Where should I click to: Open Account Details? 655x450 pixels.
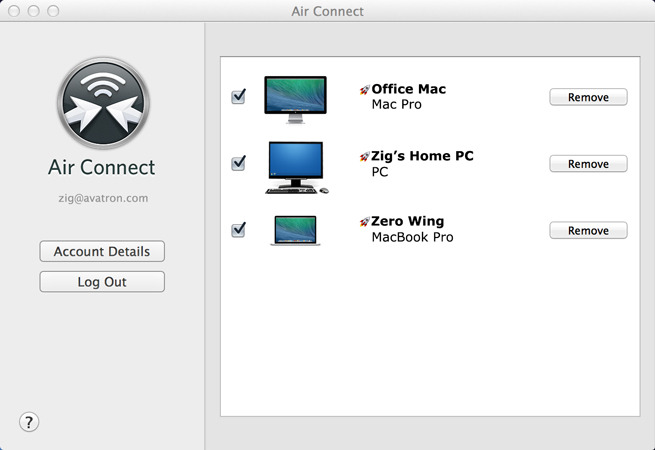point(102,252)
